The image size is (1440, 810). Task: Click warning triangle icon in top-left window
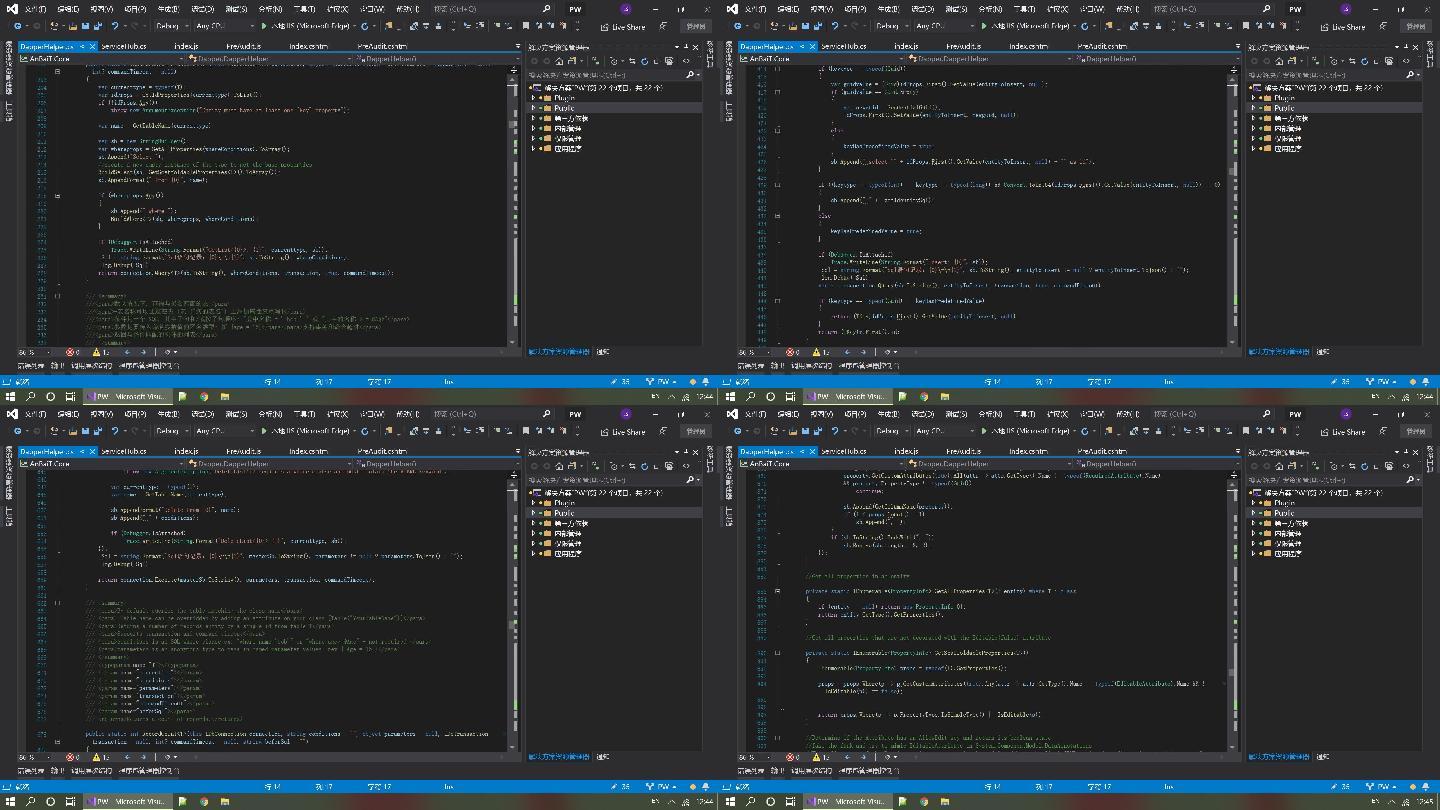(96, 352)
